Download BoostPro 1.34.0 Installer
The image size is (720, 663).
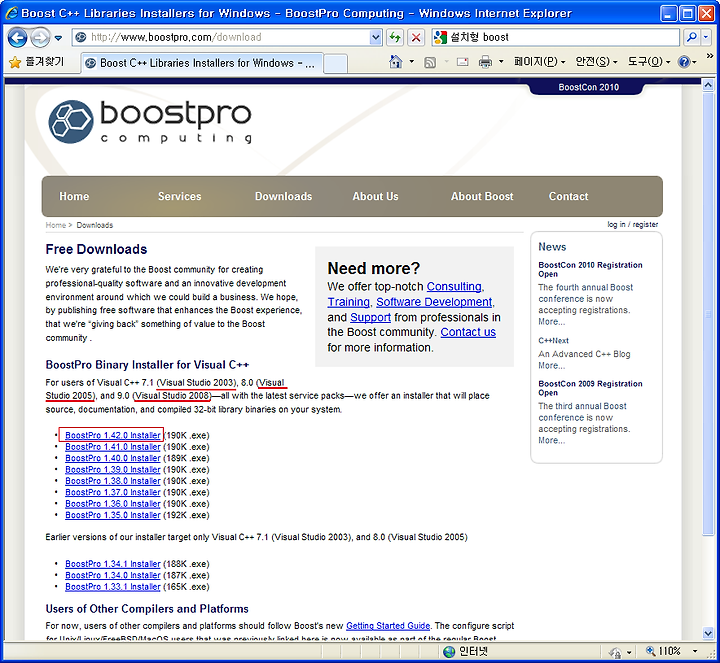tap(112, 575)
